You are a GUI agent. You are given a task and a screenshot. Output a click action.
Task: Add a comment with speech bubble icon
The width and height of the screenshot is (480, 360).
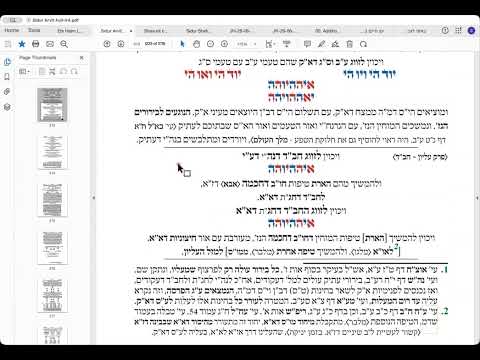click(x=307, y=44)
